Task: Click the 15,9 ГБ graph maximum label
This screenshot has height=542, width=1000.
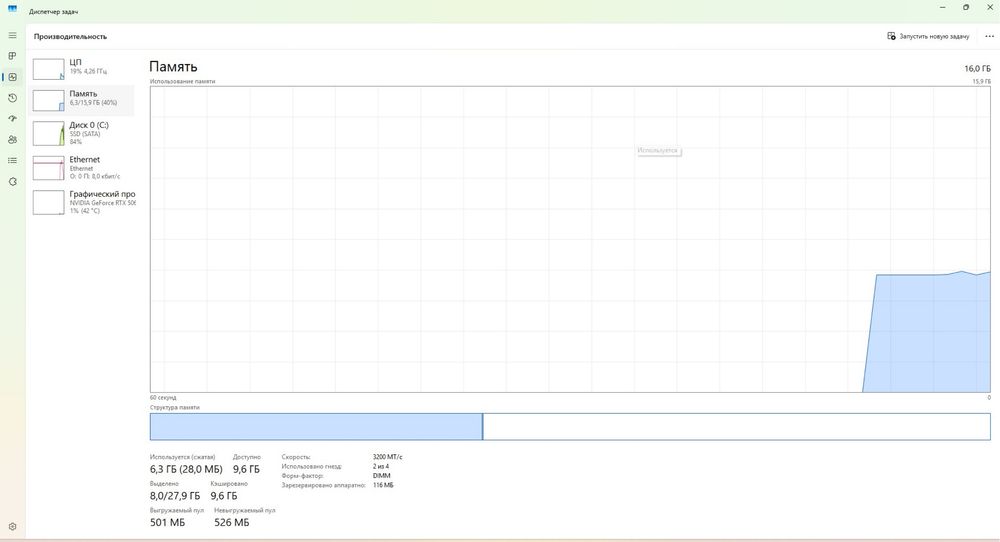Action: 982,81
